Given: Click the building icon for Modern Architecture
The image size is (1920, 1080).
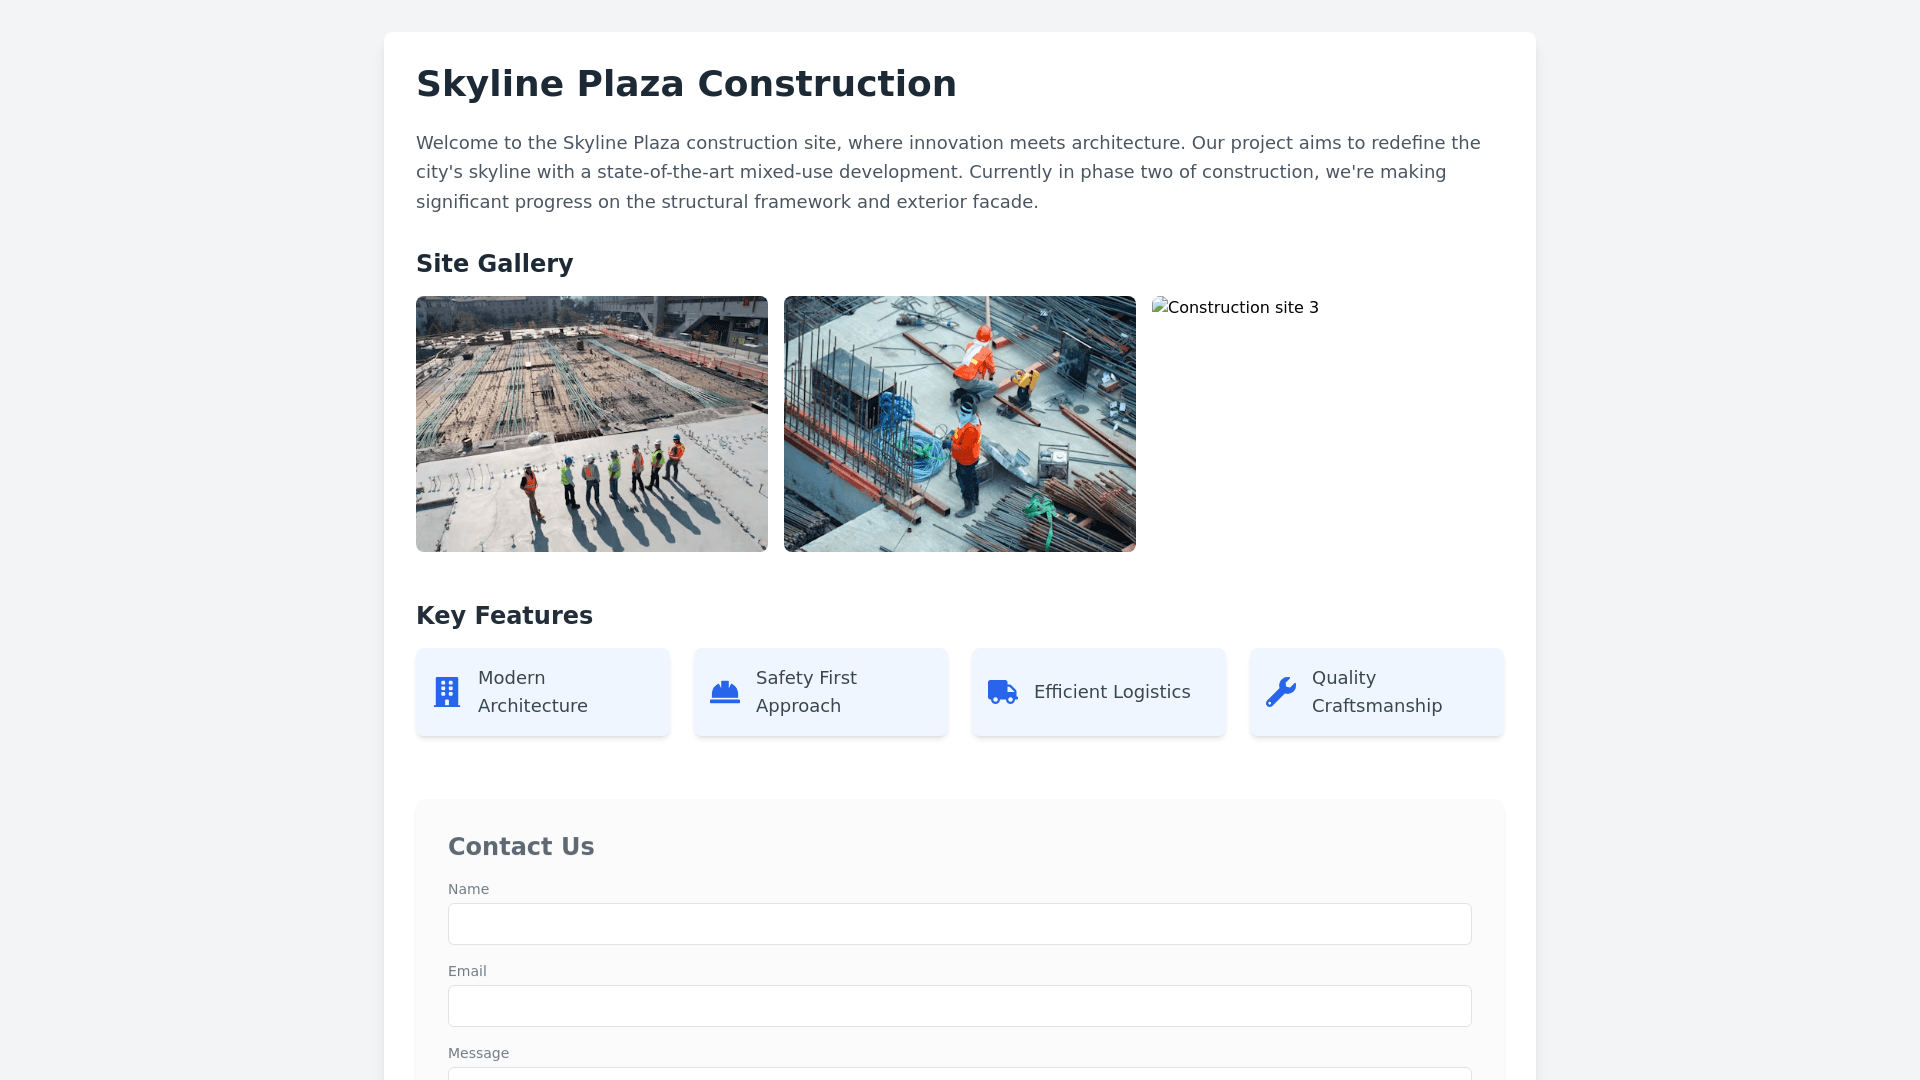Looking at the screenshot, I should tap(447, 692).
